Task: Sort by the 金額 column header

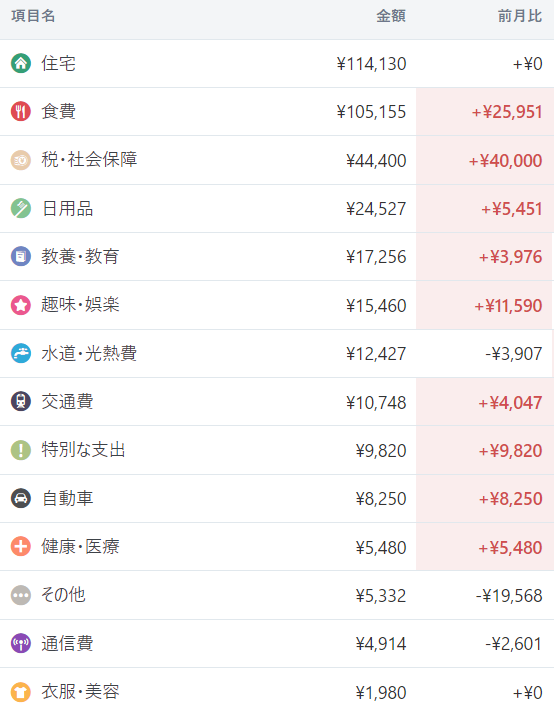Action: tap(391, 16)
